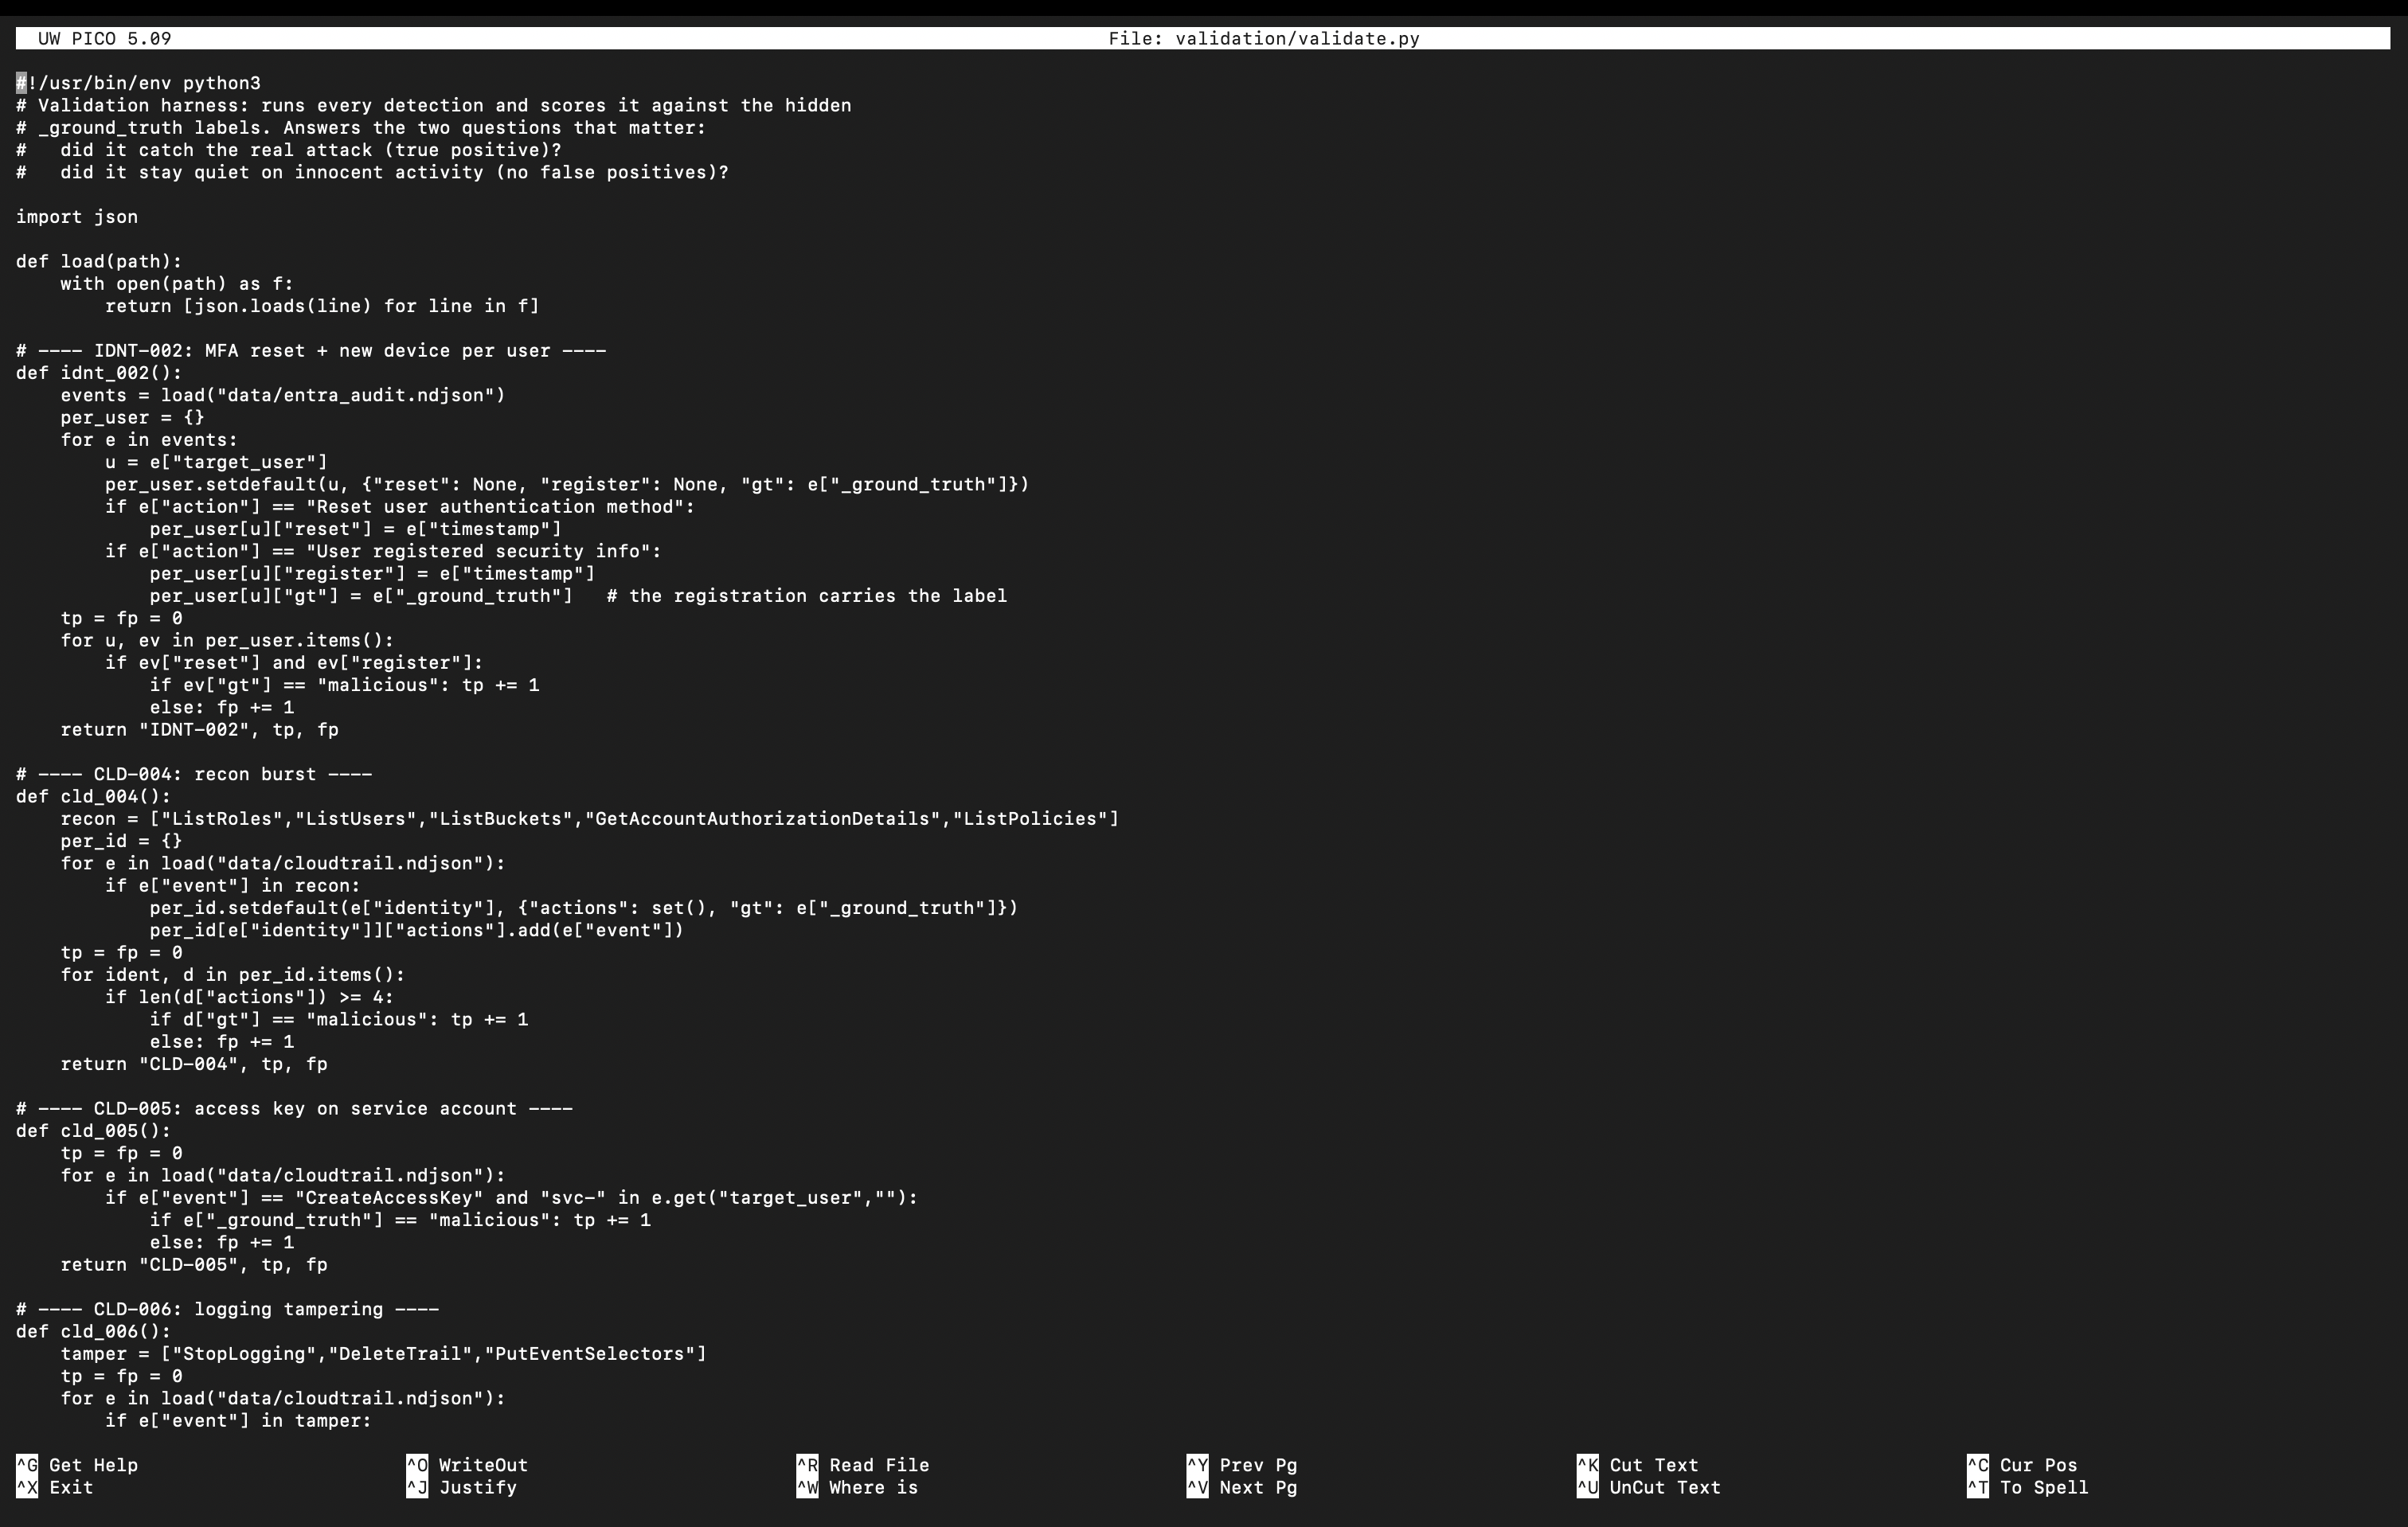
Task: Click the per_id.setdefault identity line
Action: pyautogui.click(x=584, y=908)
